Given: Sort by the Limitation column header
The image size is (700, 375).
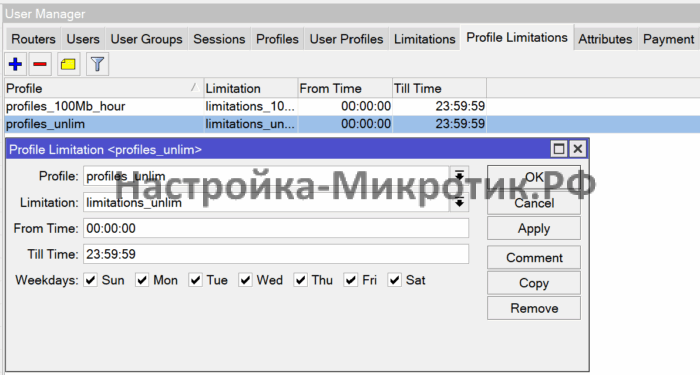Looking at the screenshot, I should point(251,88).
